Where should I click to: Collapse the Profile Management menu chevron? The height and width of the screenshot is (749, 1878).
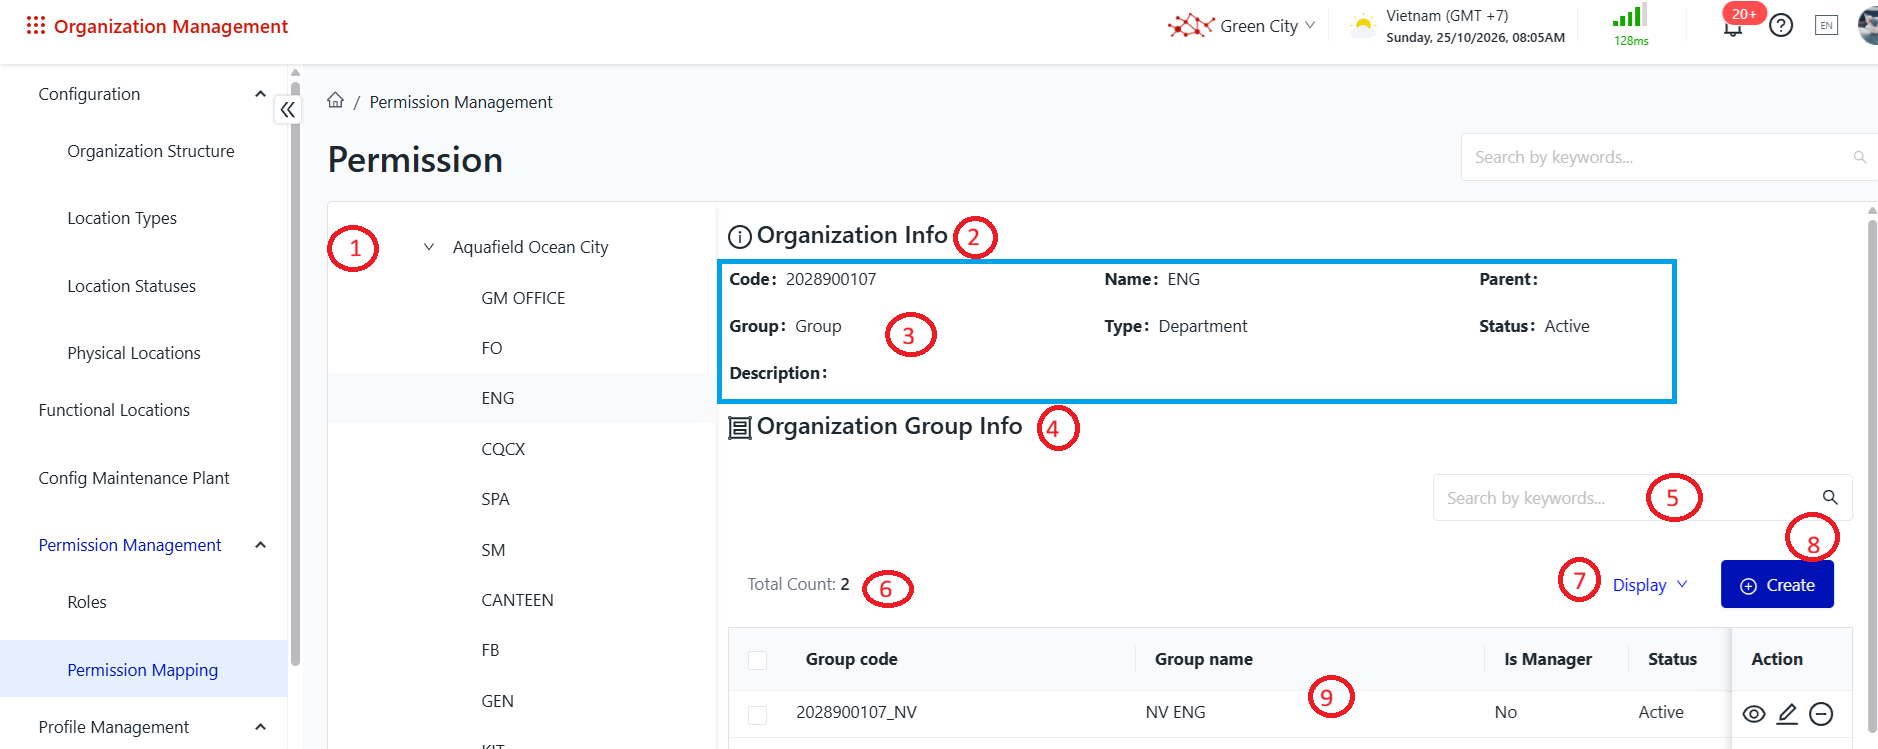coord(261,727)
